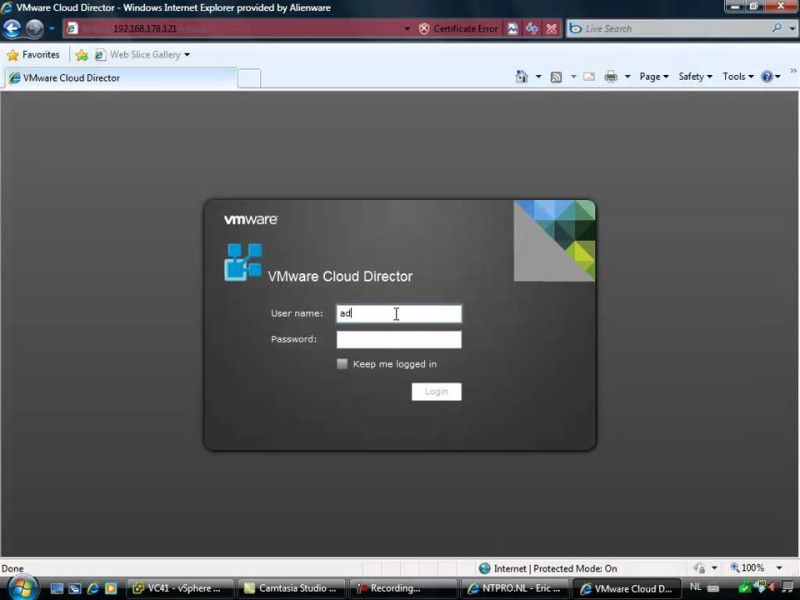Click the browser Back navigation button

(12, 28)
